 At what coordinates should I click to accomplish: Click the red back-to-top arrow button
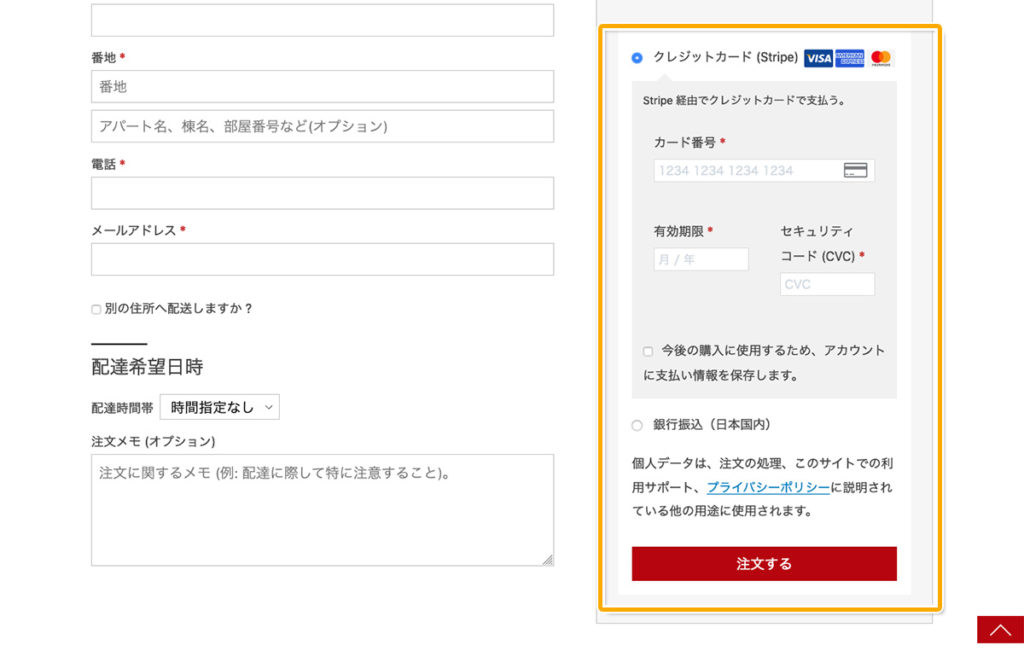[1000, 630]
